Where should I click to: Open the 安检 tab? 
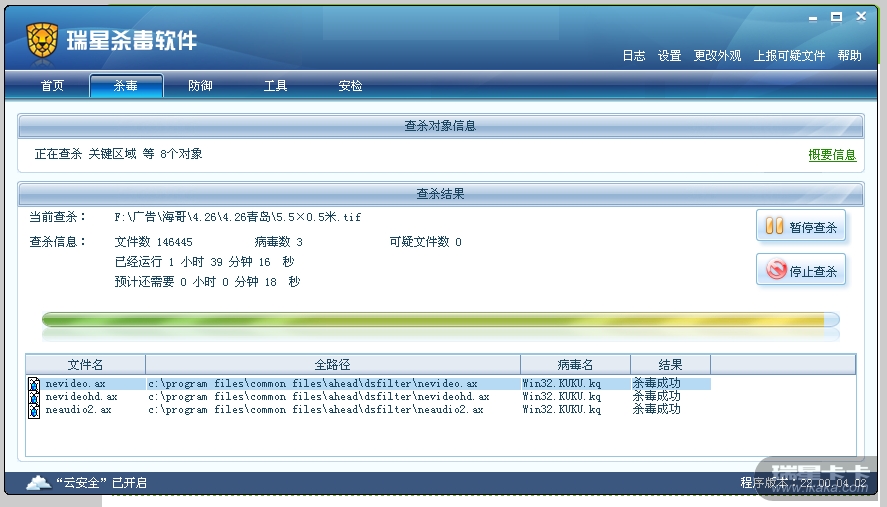pyautogui.click(x=350, y=85)
